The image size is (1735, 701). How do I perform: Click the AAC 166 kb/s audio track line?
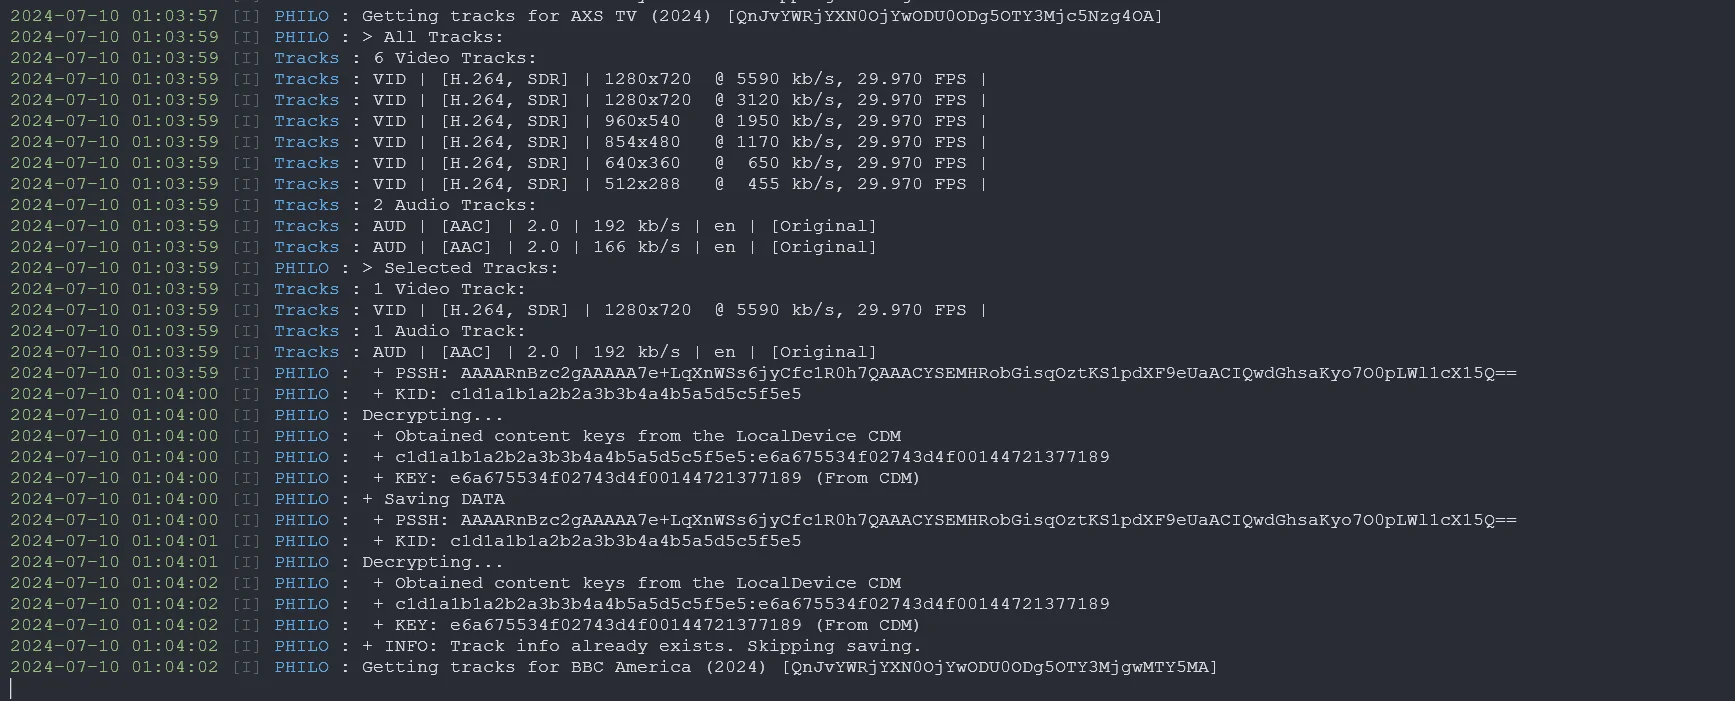pos(443,247)
